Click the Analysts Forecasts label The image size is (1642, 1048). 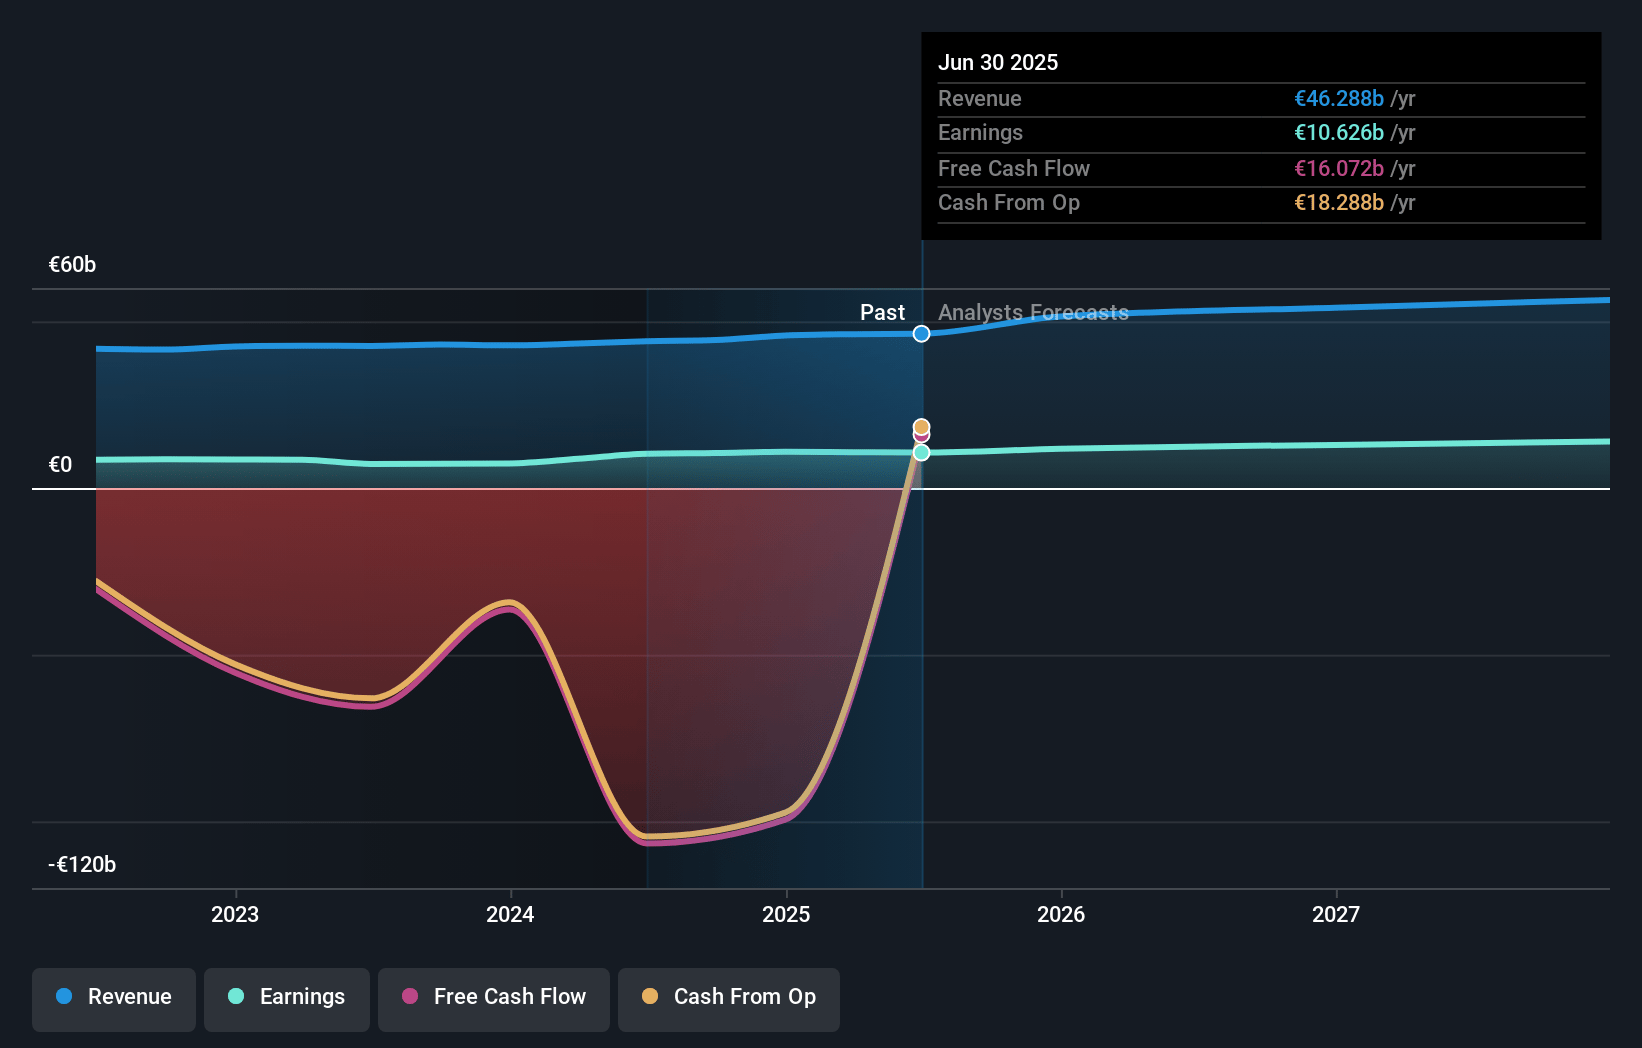1033,312
